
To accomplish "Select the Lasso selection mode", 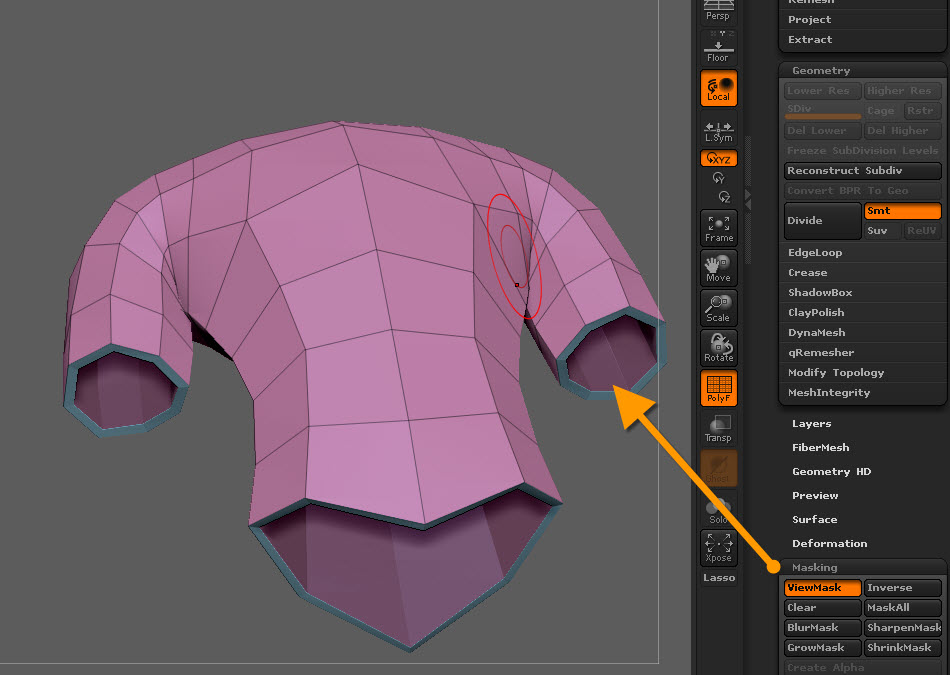I will point(719,578).
